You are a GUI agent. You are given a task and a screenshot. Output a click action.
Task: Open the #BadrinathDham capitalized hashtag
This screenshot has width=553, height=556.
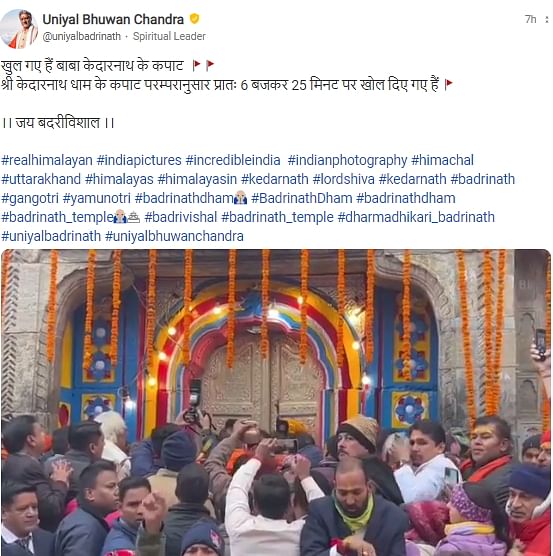pyautogui.click(x=302, y=198)
